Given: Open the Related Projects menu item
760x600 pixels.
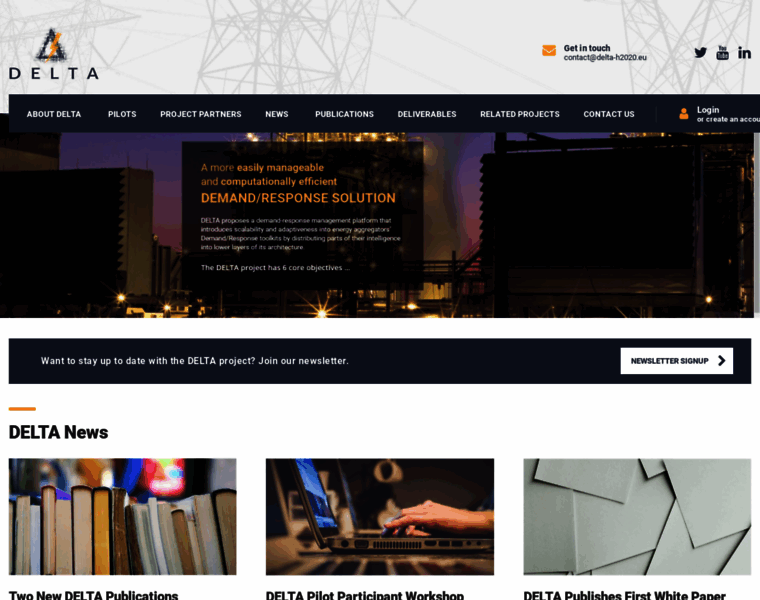Looking at the screenshot, I should tap(520, 114).
